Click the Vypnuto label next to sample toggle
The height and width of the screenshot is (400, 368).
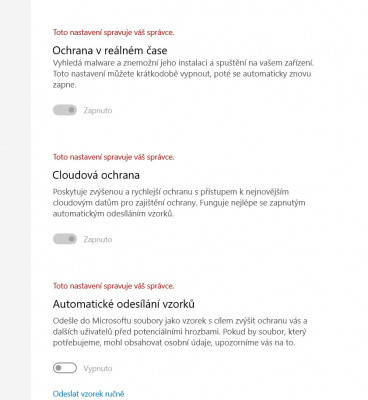pyautogui.click(x=98, y=368)
